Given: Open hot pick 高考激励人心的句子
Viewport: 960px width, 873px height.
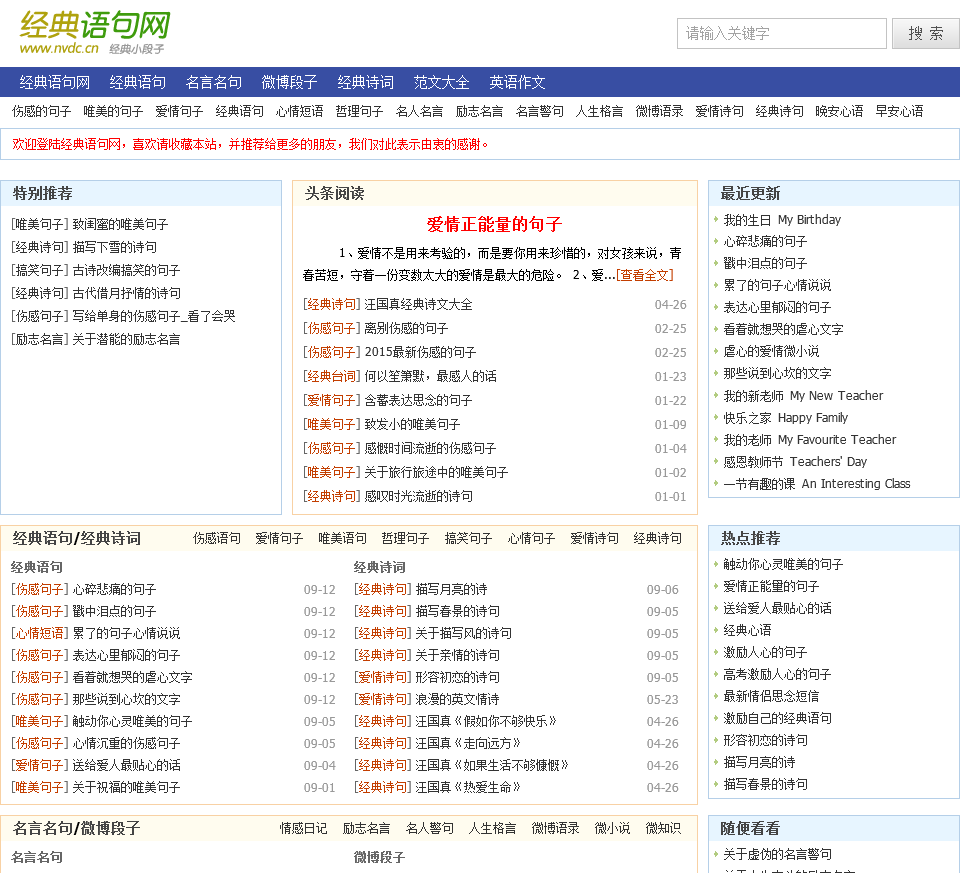Looking at the screenshot, I should 778,675.
